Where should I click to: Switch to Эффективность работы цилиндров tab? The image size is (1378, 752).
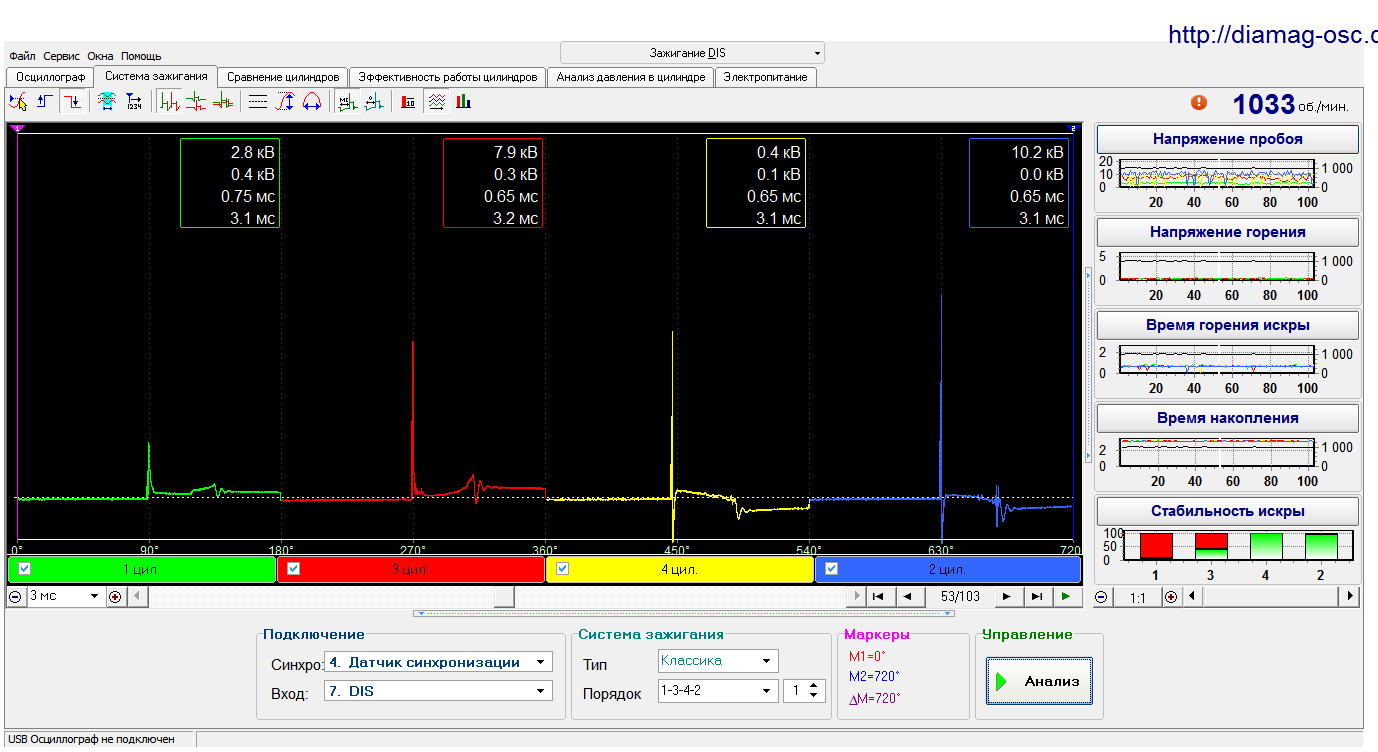[448, 77]
